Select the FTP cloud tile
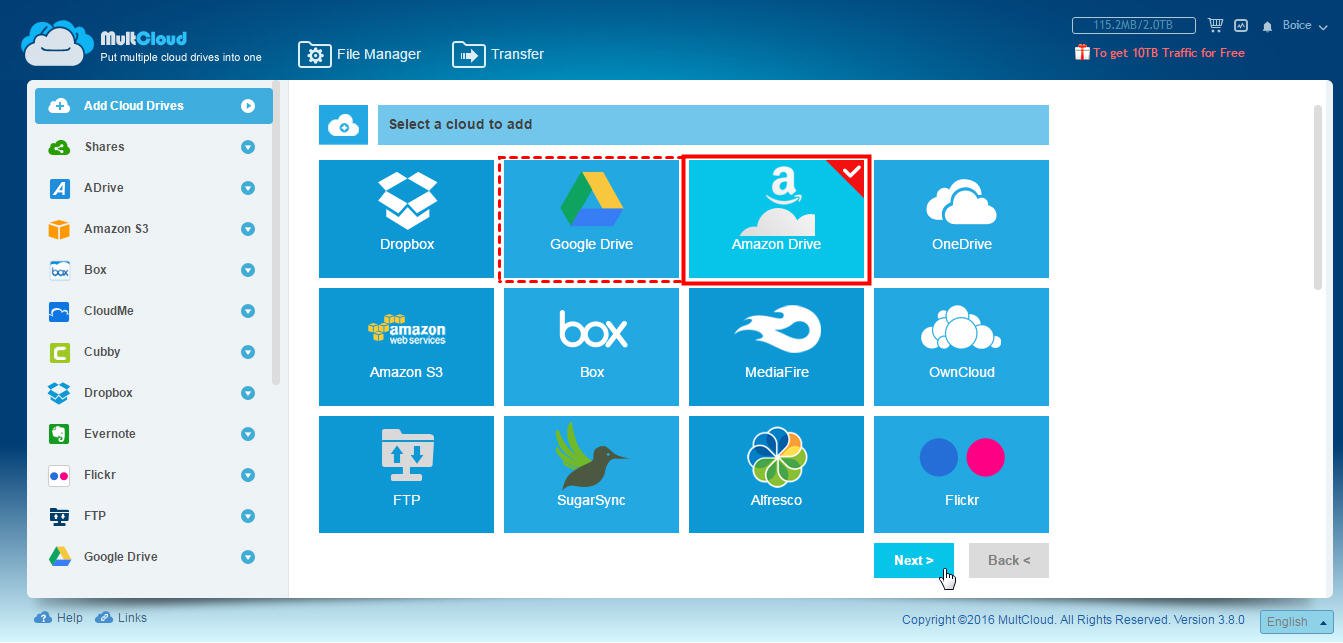The image size is (1343, 643). pyautogui.click(x=406, y=474)
